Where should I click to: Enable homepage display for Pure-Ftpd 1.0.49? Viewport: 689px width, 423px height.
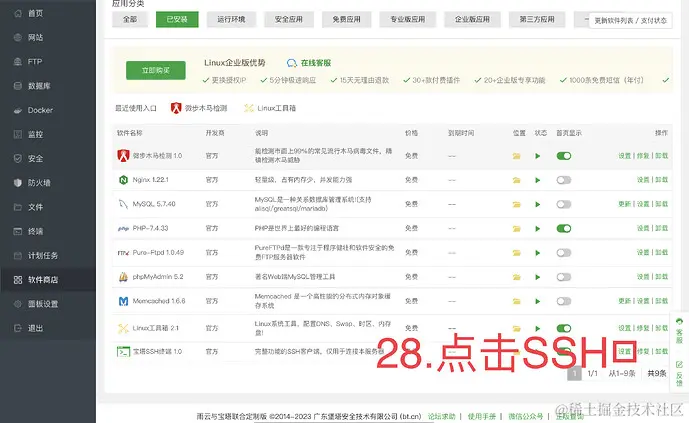coord(564,253)
